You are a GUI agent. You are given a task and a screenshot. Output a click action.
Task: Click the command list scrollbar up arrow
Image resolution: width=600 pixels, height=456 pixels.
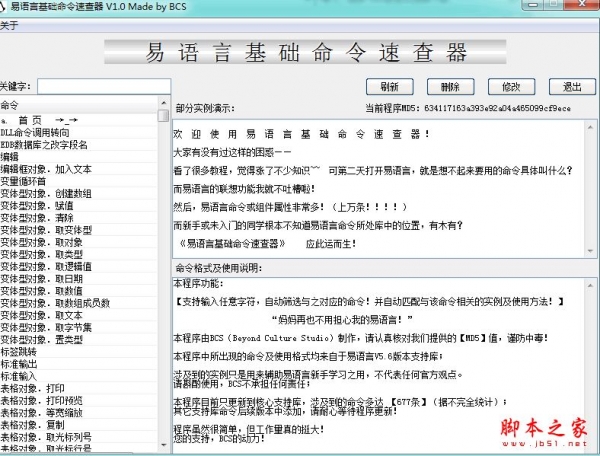164,105
